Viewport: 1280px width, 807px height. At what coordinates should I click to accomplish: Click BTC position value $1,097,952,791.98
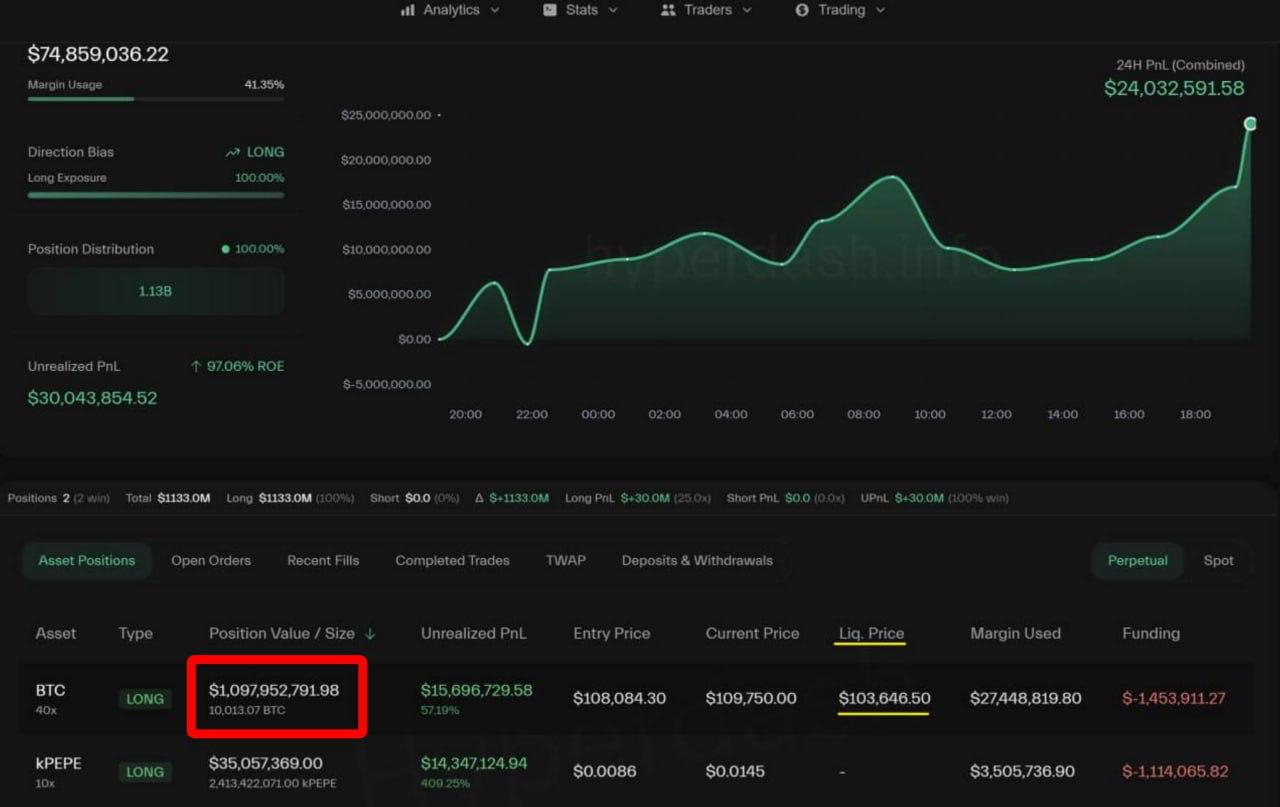[274, 691]
